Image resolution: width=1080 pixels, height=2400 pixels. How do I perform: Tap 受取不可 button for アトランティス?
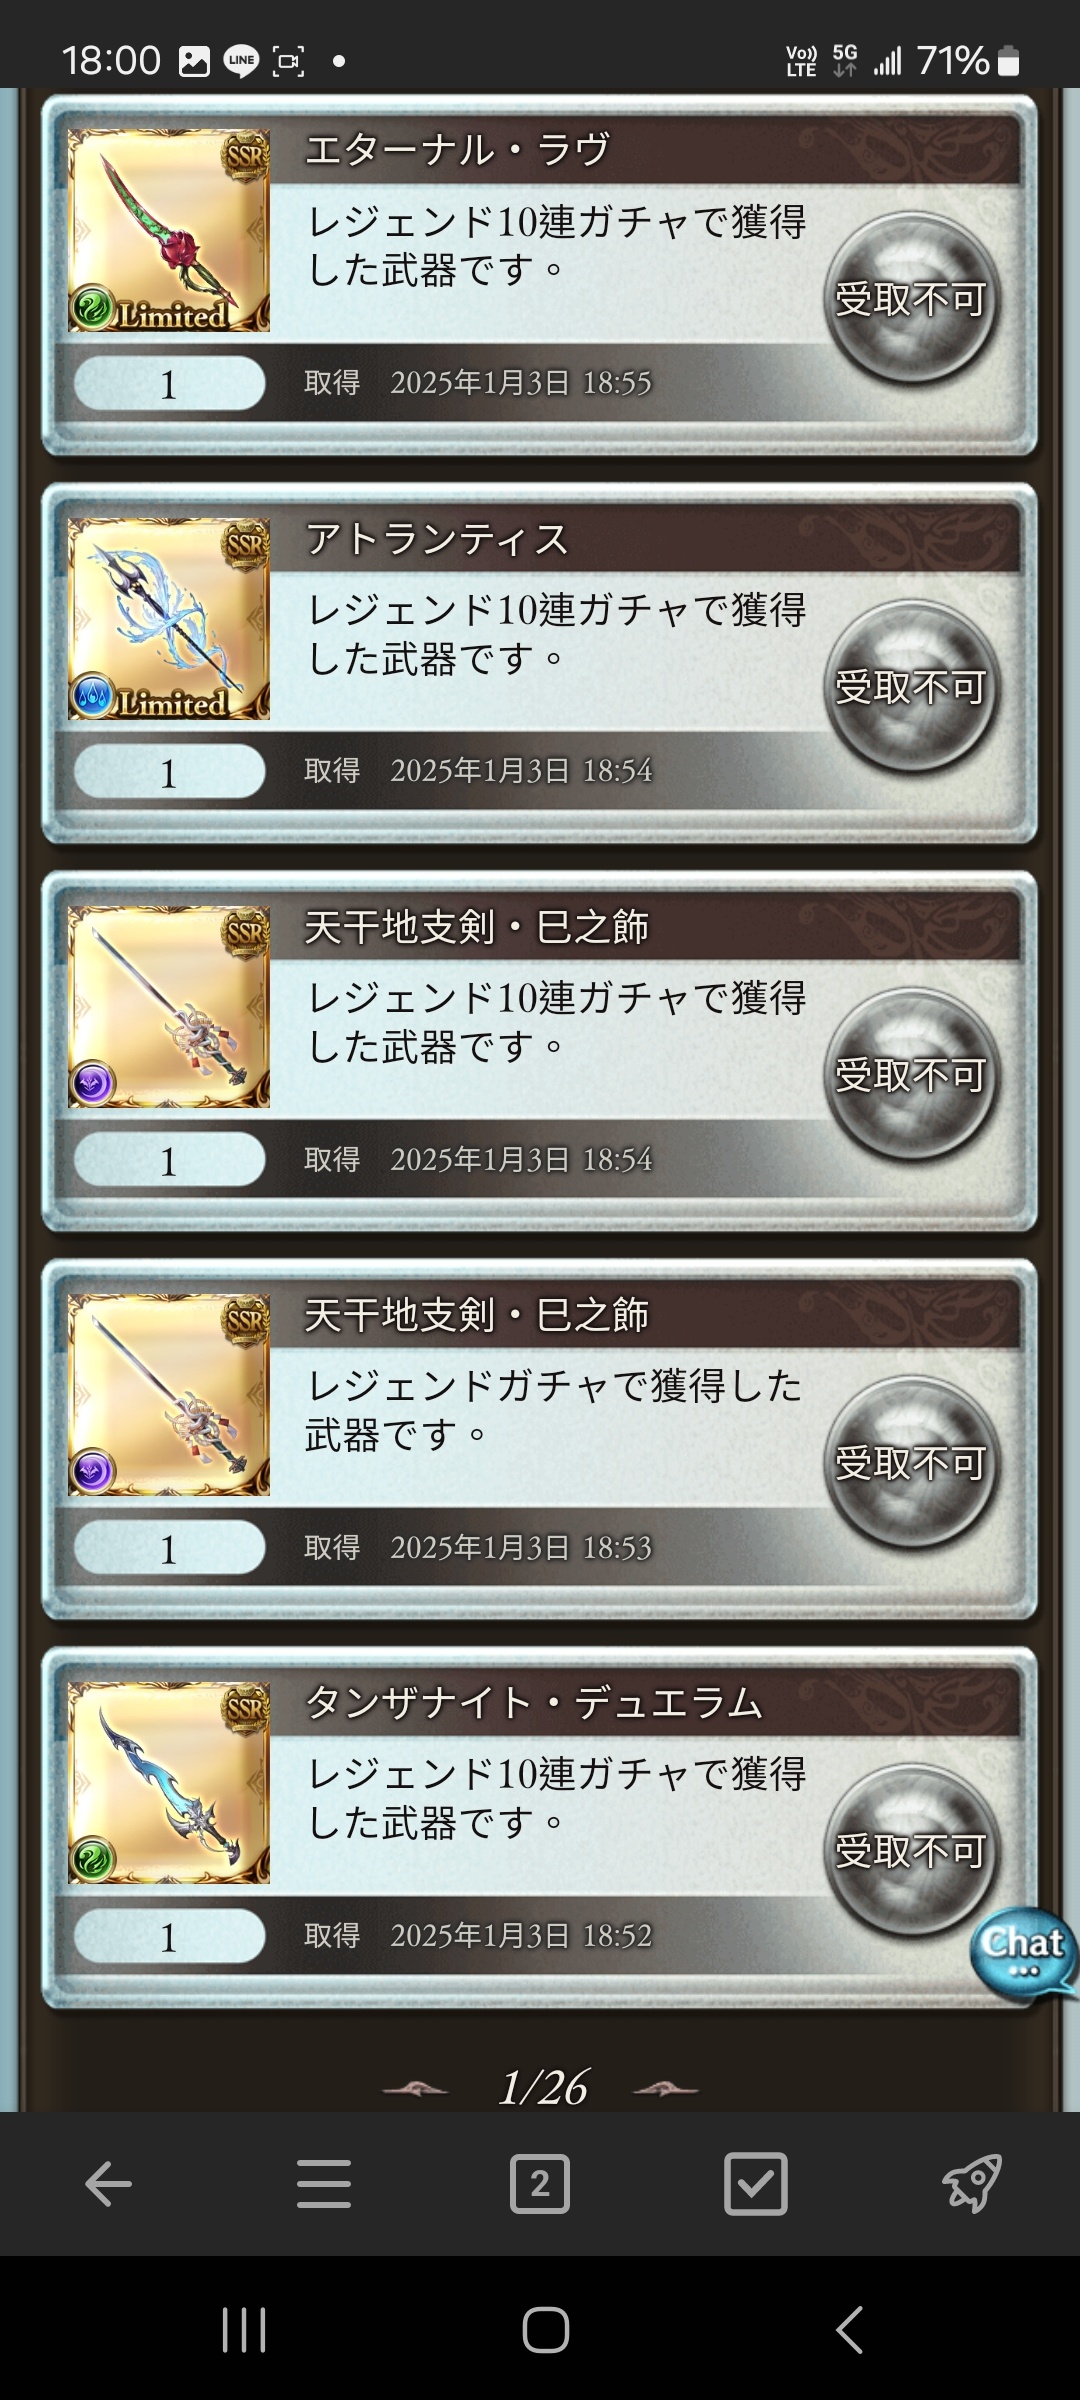(x=912, y=686)
